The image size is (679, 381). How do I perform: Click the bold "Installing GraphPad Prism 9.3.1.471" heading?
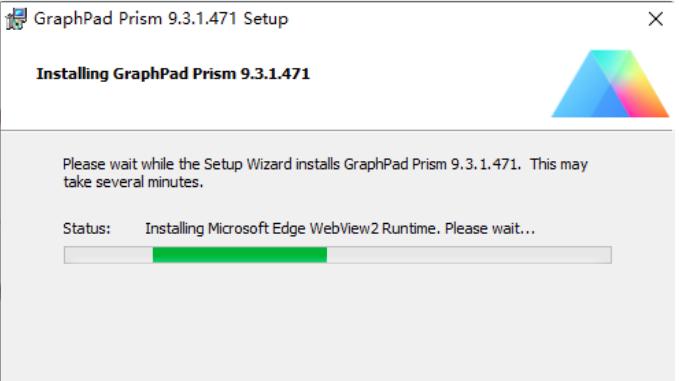[173, 74]
